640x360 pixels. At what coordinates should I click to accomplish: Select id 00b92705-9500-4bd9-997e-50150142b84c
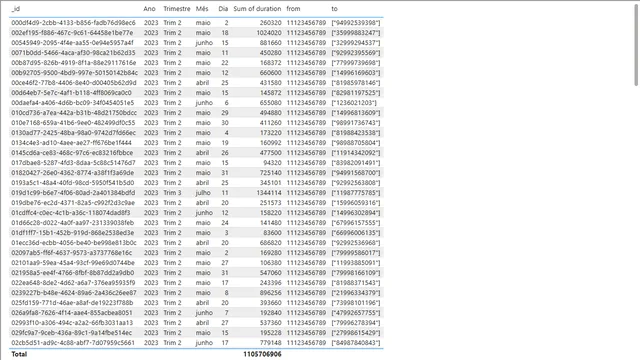tap(75, 73)
